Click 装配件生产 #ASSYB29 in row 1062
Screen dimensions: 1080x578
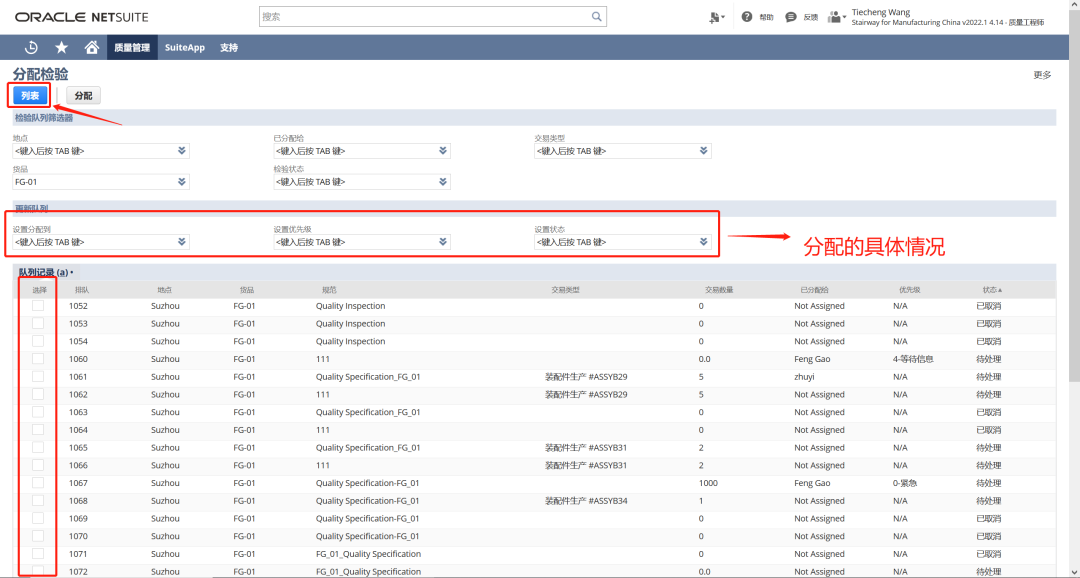pos(586,395)
